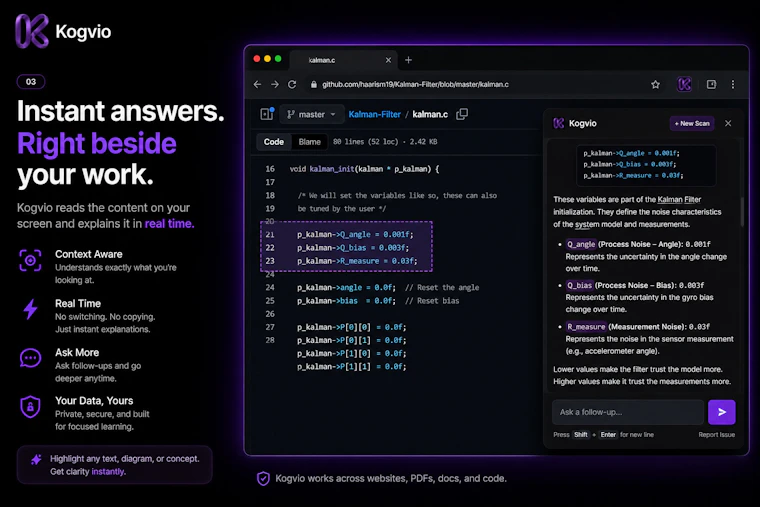Click the sparkle icon in highlight tip box
The height and width of the screenshot is (507, 760).
[x=36, y=459]
